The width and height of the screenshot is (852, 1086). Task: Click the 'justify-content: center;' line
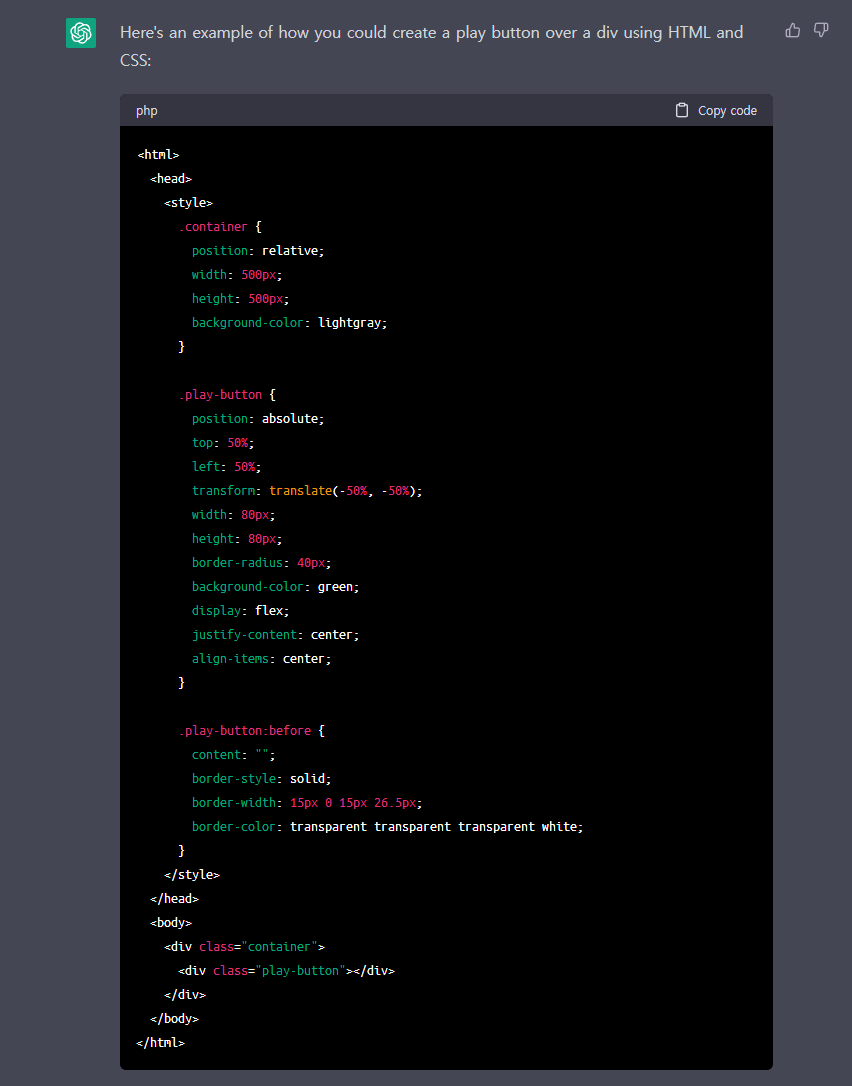[x=276, y=635]
